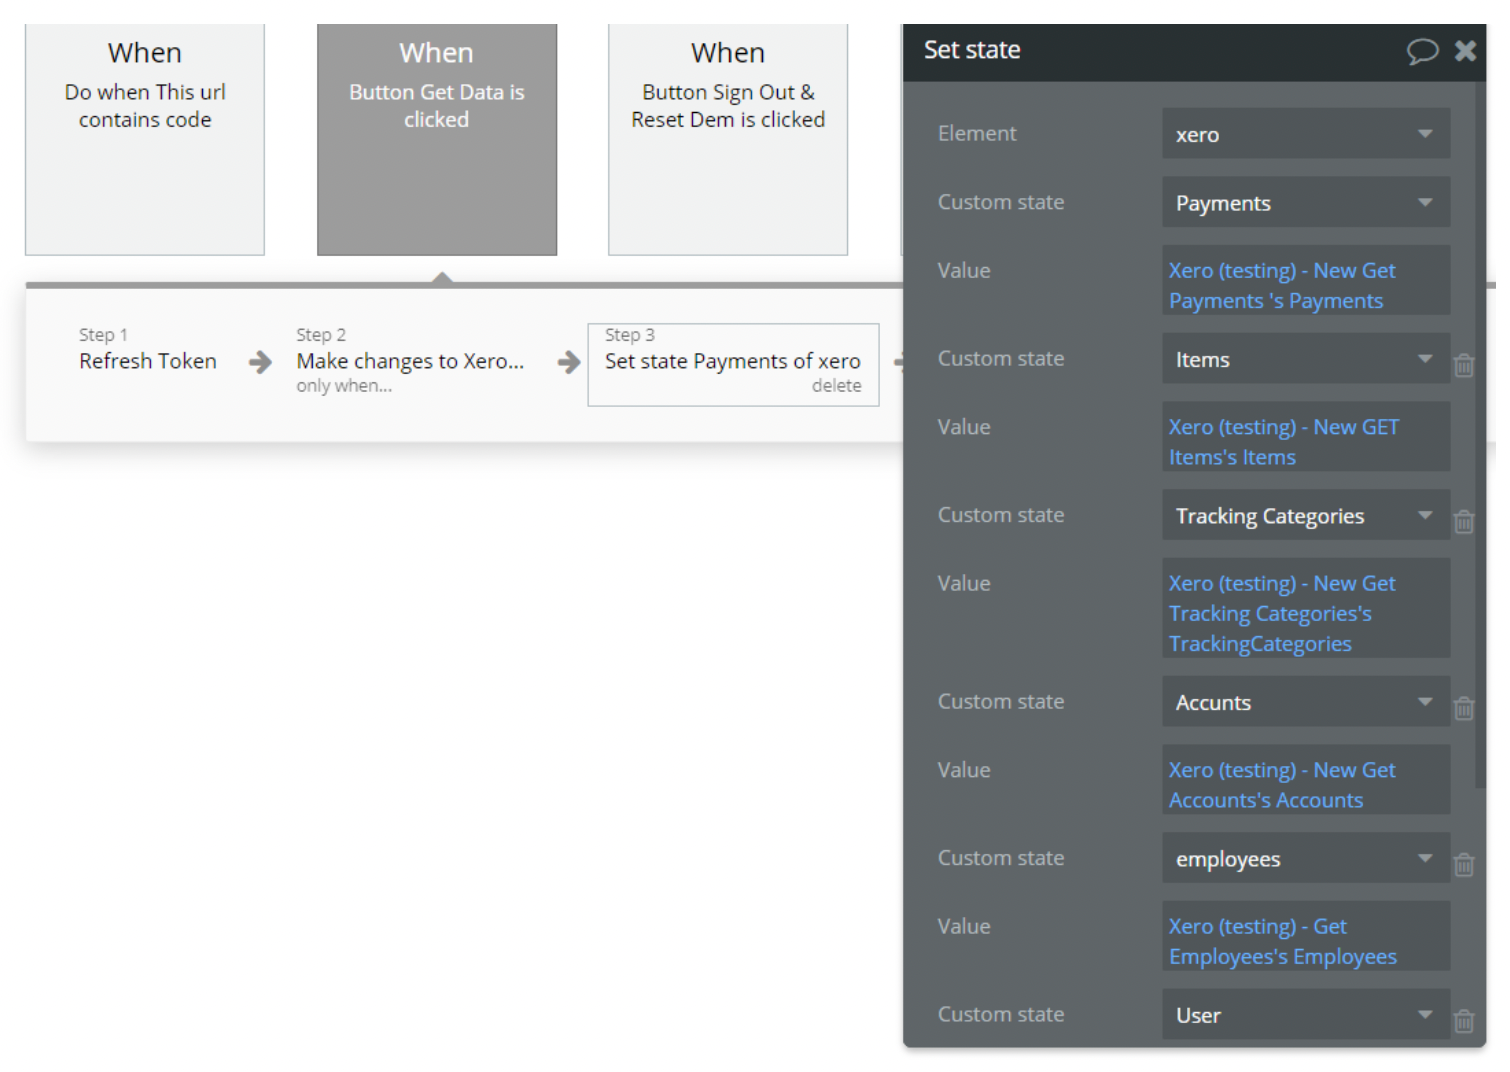Image resolution: width=1510 pixels, height=1072 pixels.
Task: Click 'only when...' under Step 2
Action: [344, 386]
